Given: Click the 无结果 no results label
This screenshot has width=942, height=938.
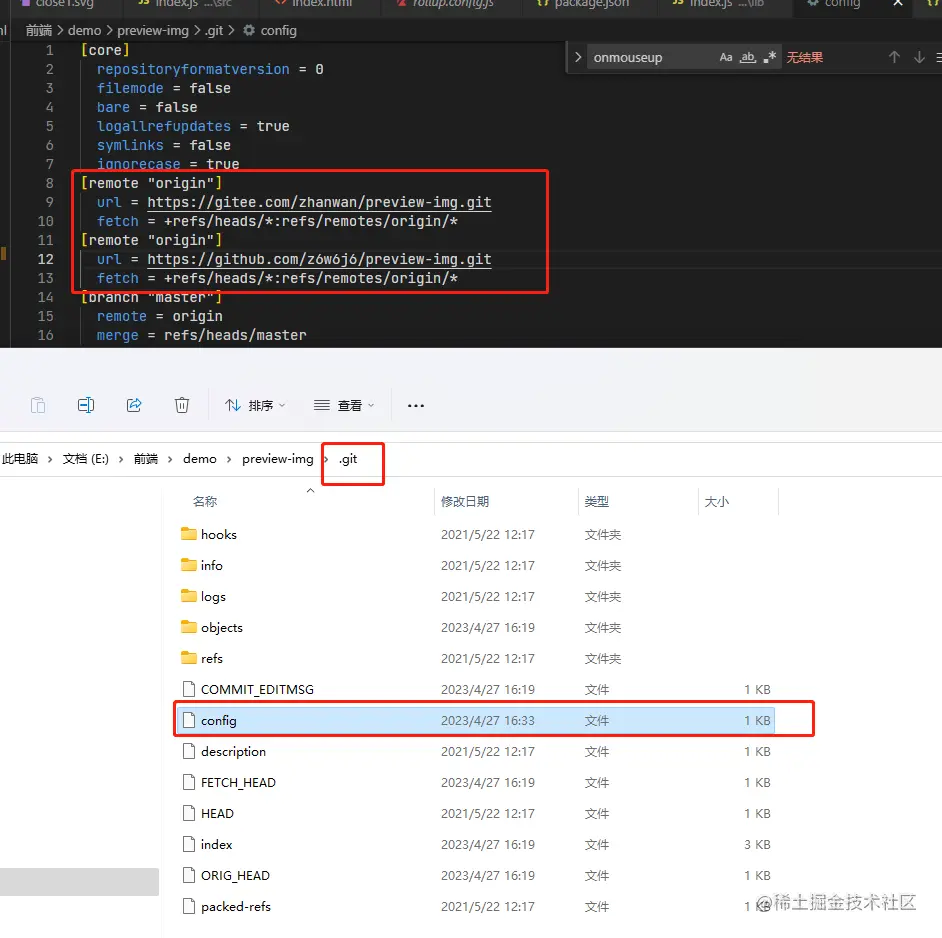Looking at the screenshot, I should pos(804,58).
